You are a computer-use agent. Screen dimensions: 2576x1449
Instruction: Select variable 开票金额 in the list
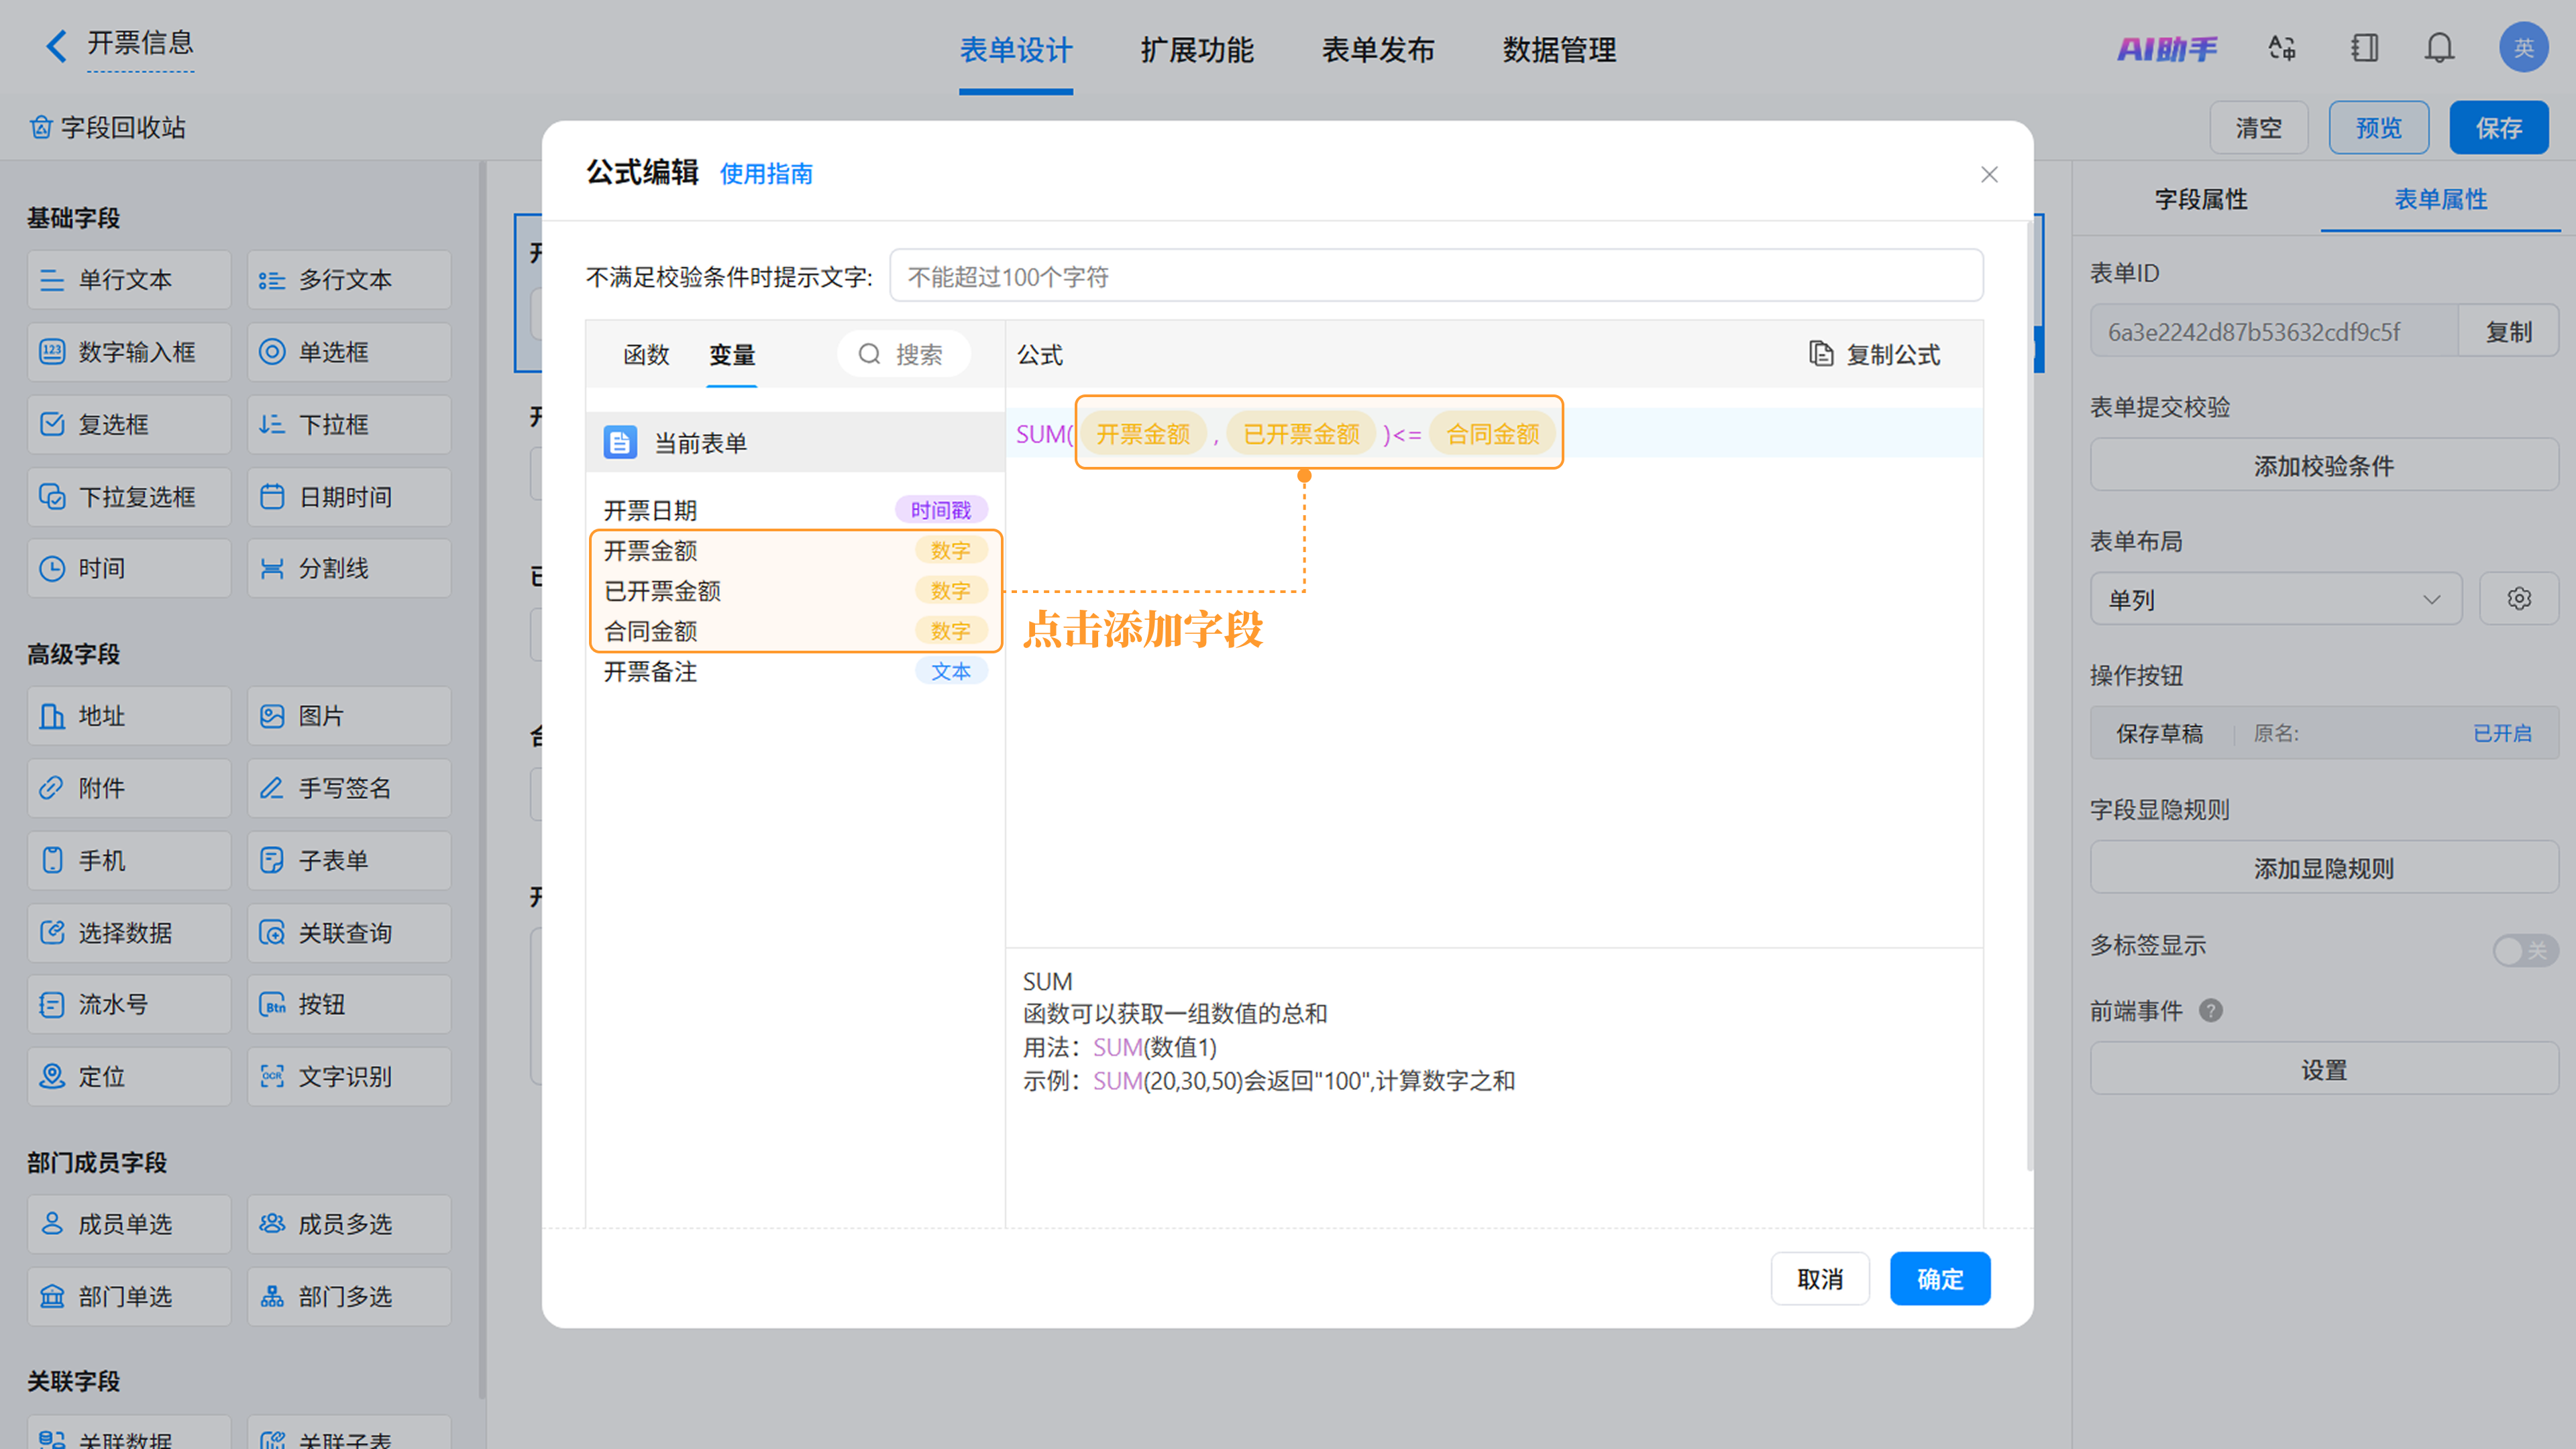(x=795, y=550)
